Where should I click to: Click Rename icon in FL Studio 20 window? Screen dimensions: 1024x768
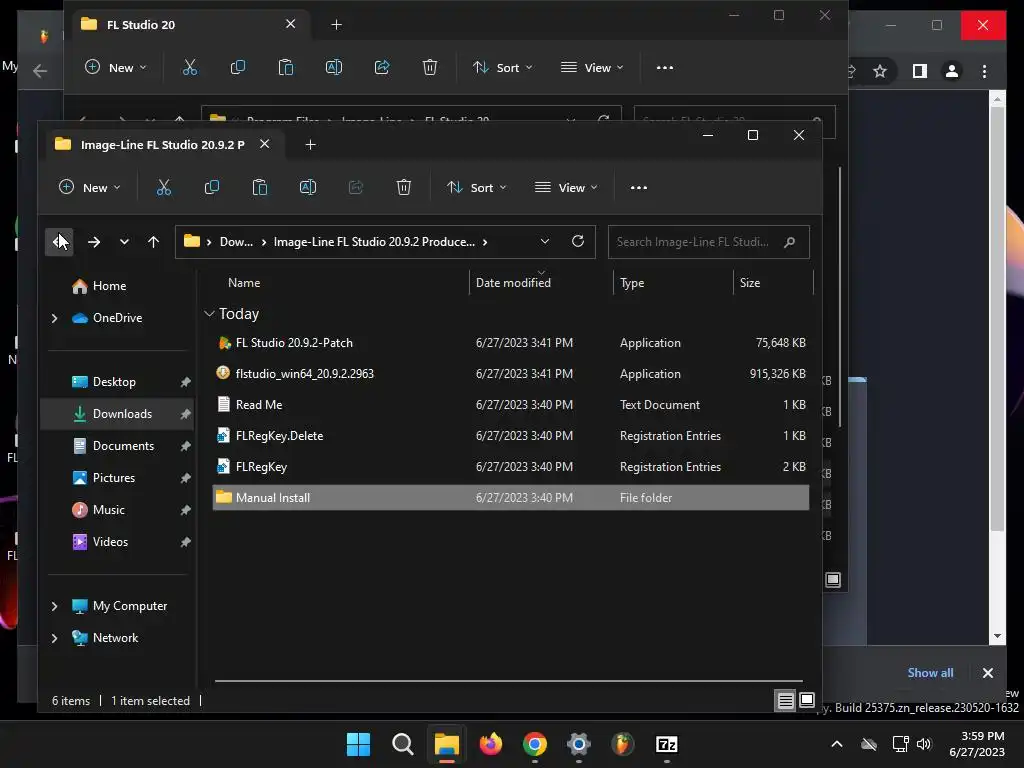tap(334, 67)
